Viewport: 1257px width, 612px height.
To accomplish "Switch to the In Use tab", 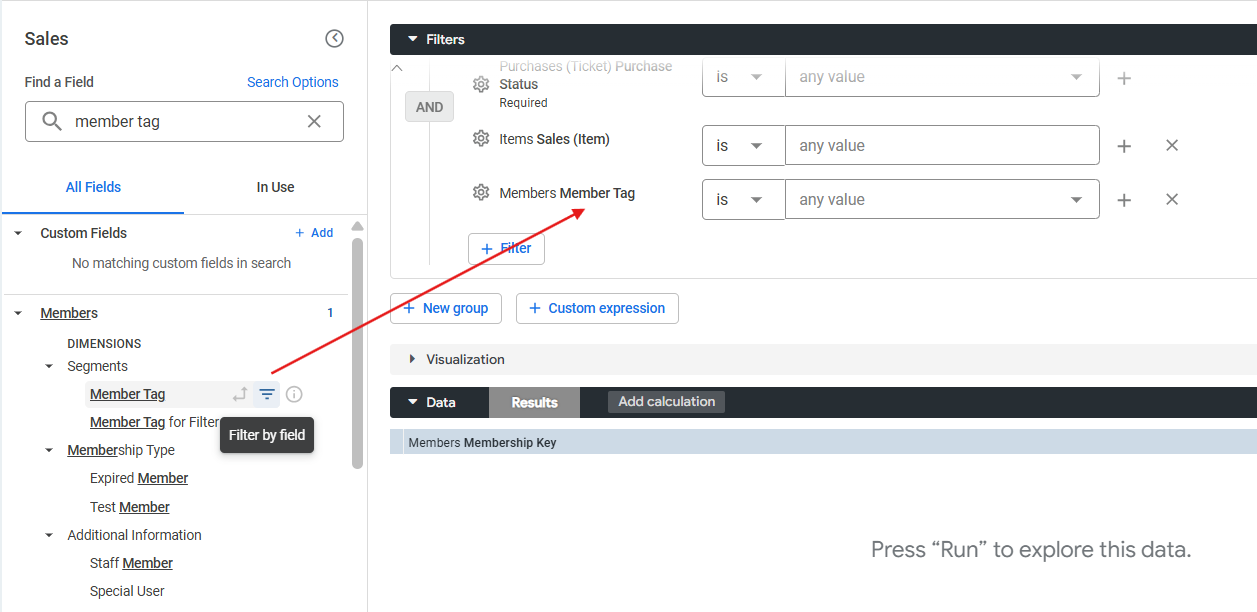I will 275,187.
